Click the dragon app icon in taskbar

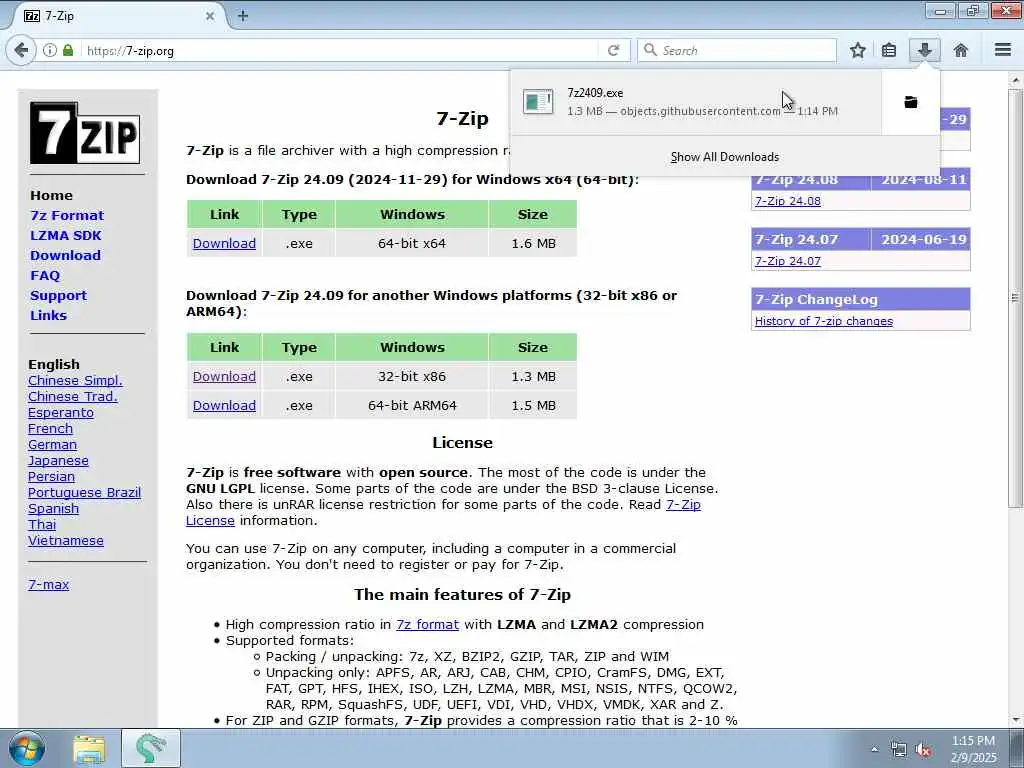pos(151,749)
